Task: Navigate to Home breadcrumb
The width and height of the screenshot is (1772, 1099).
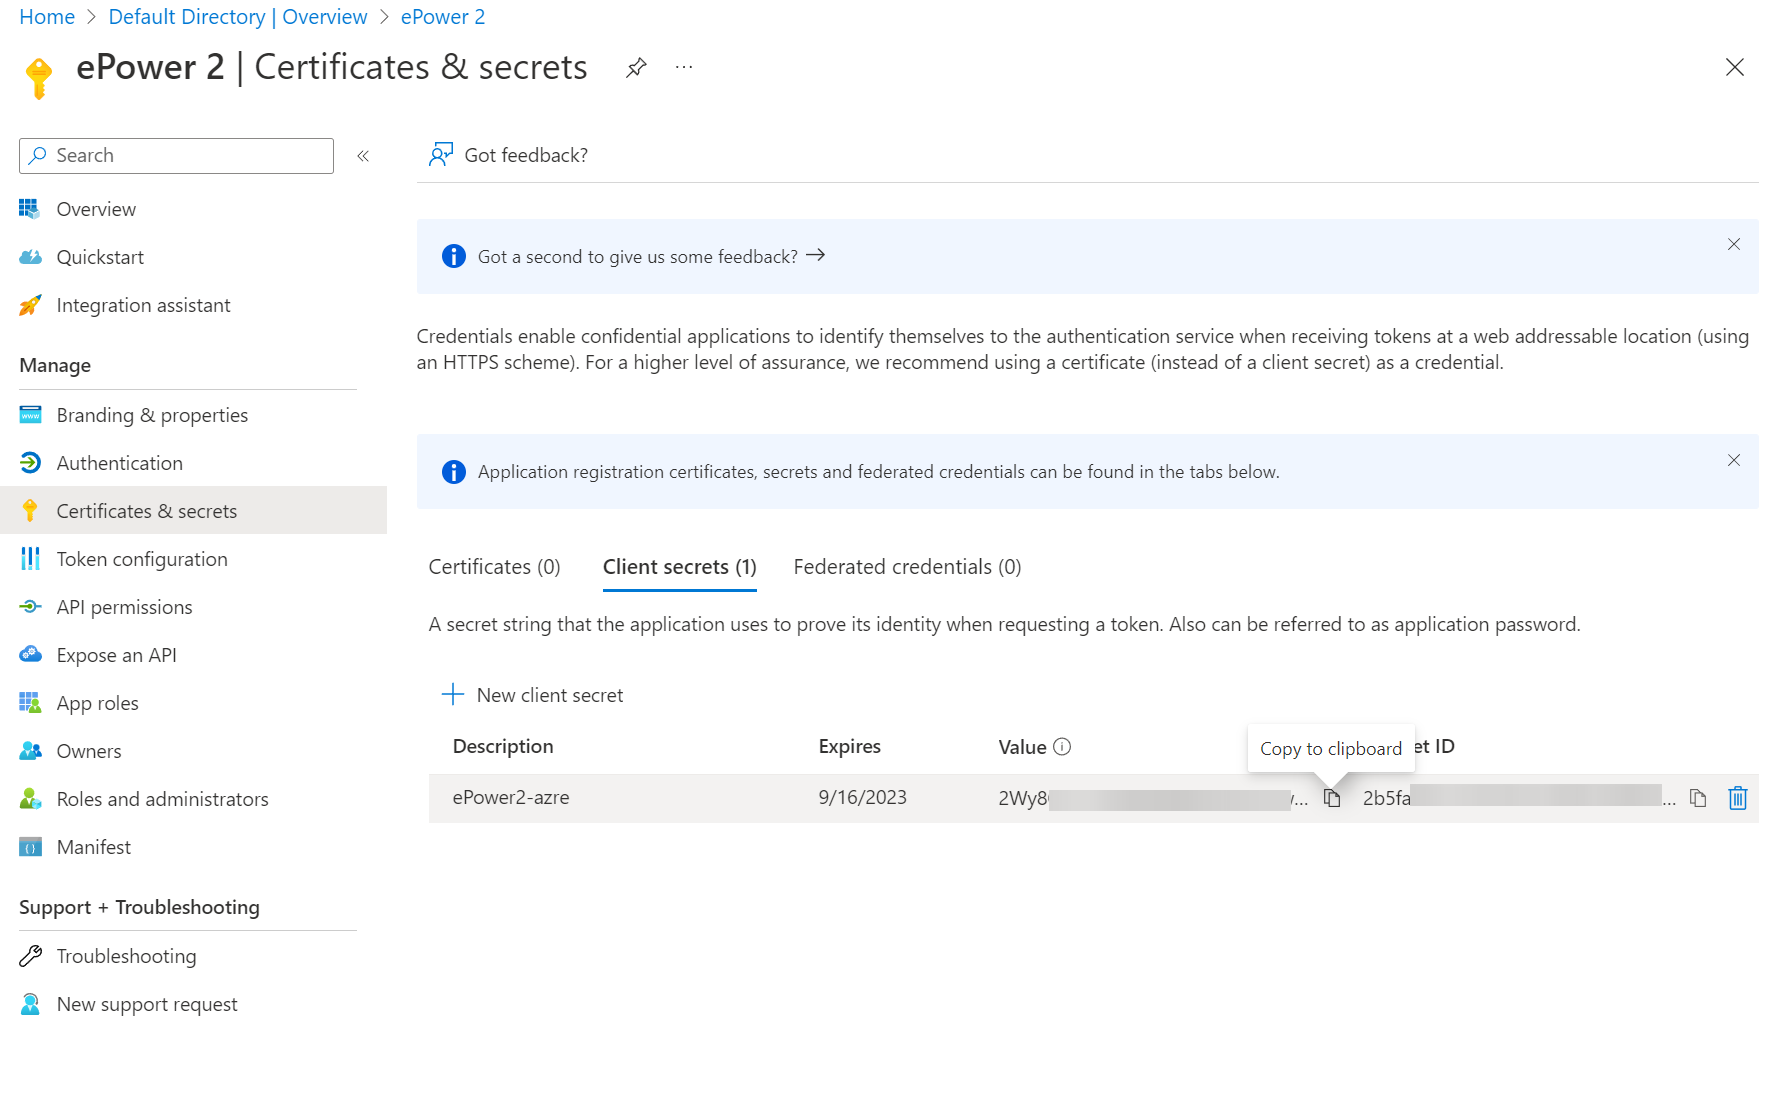Action: [x=47, y=17]
